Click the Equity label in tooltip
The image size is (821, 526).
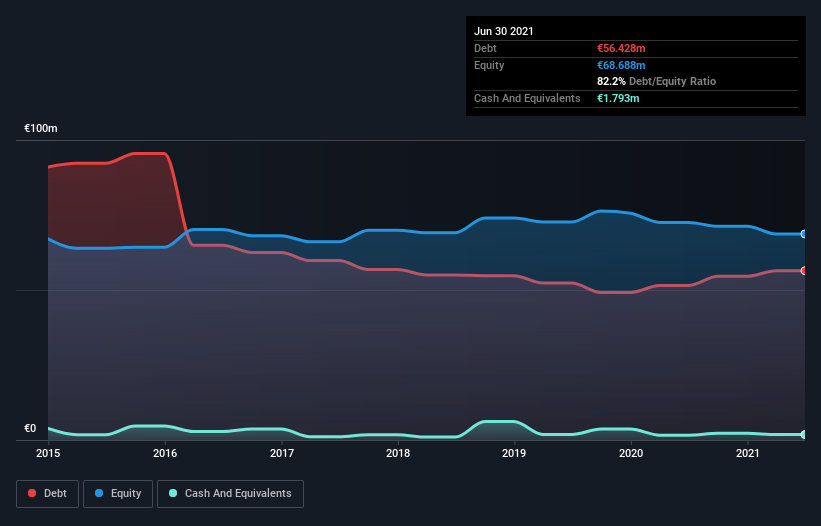pos(489,65)
